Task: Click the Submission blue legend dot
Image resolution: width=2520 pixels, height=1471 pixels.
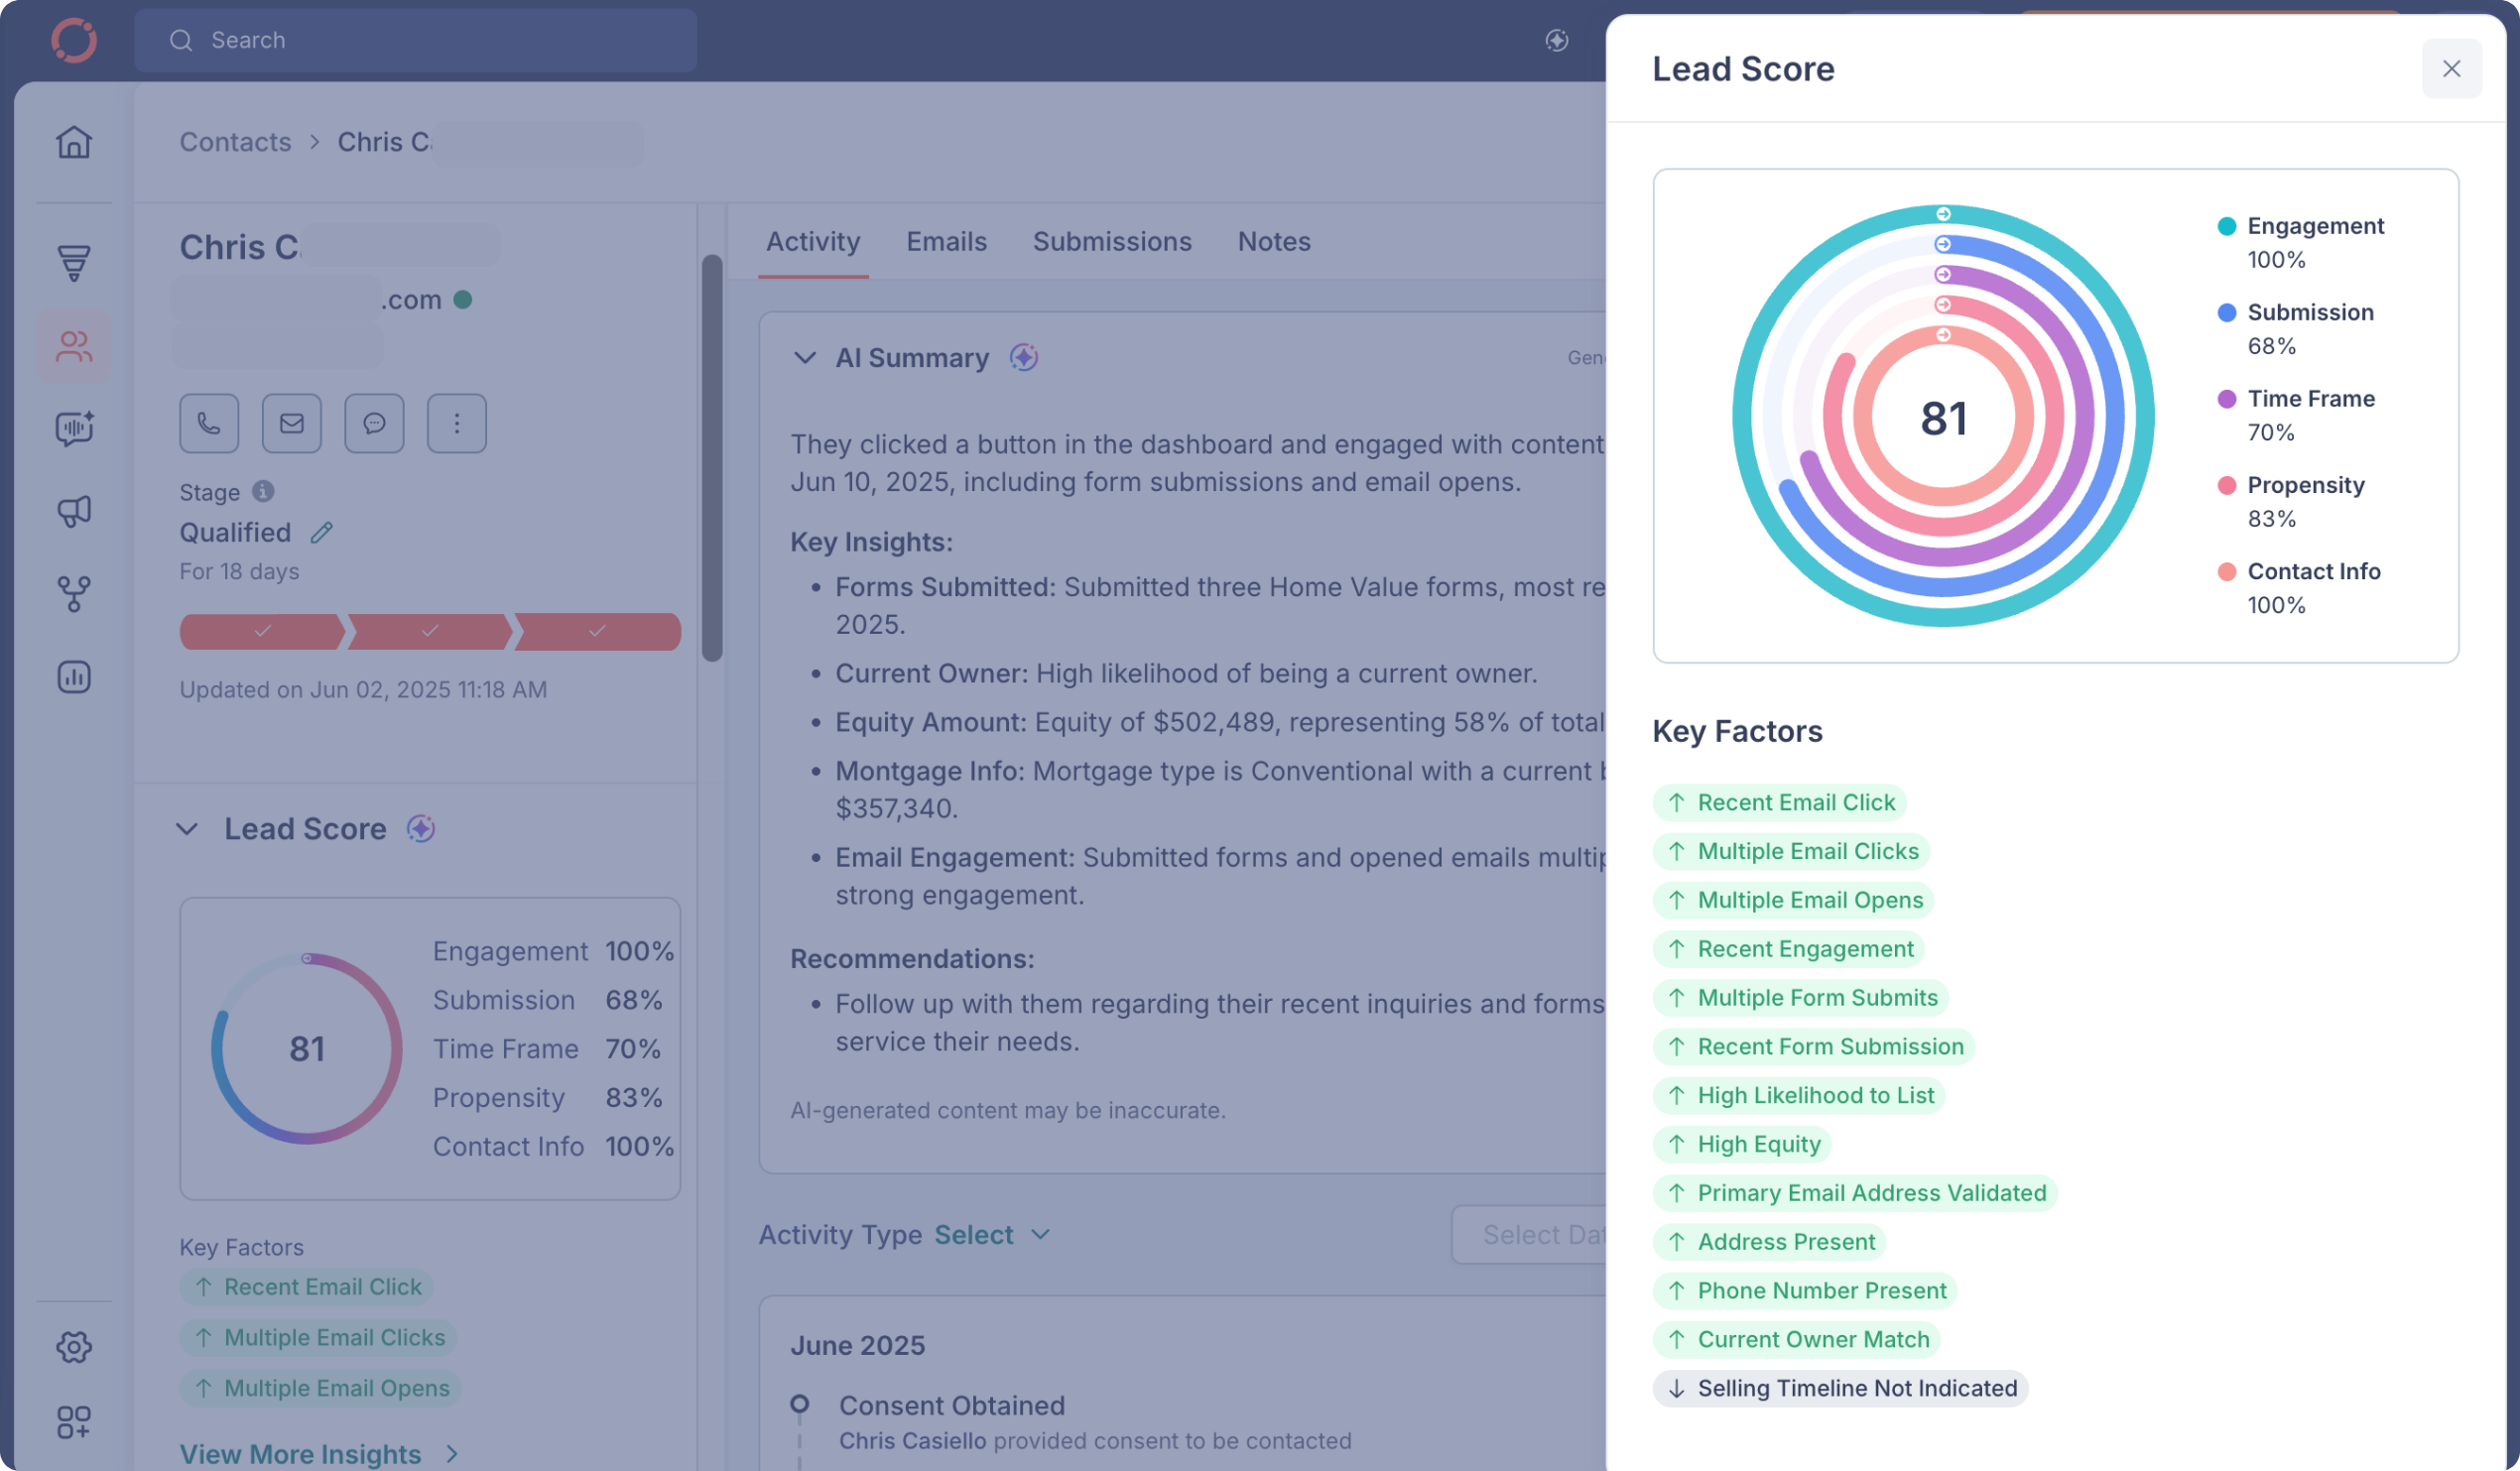Action: tap(2227, 312)
